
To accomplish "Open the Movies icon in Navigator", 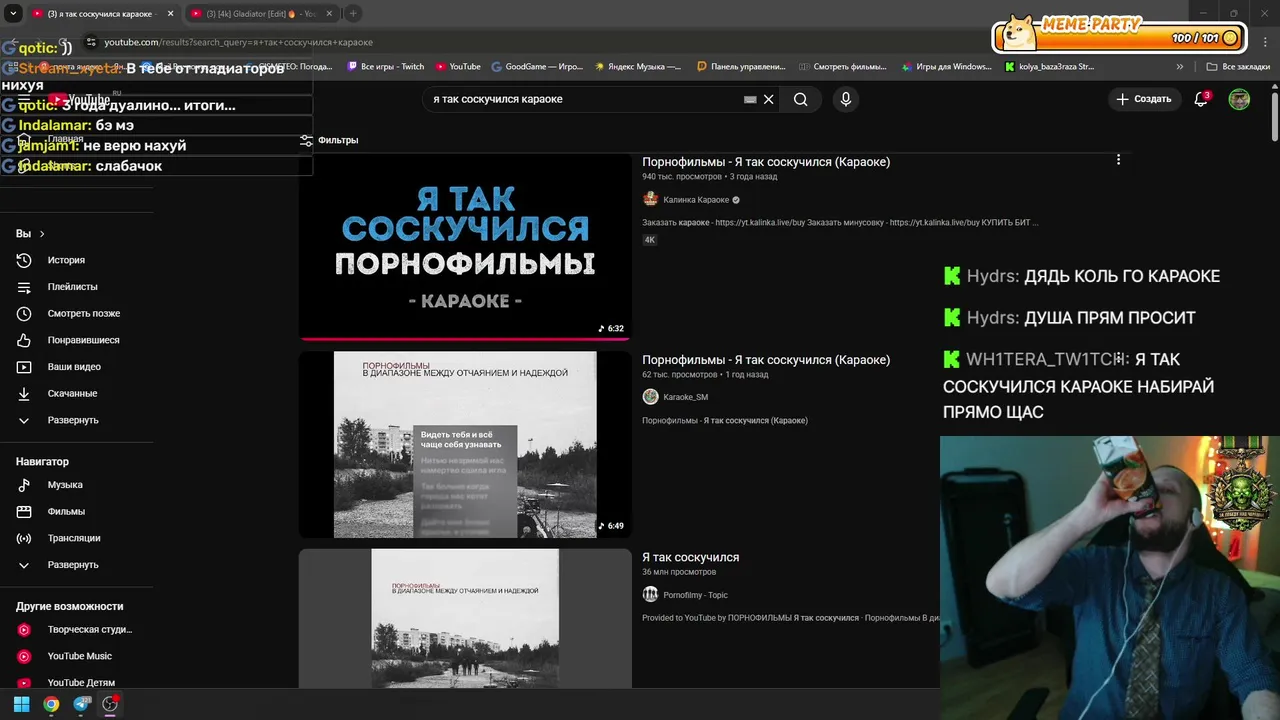I will point(24,511).
